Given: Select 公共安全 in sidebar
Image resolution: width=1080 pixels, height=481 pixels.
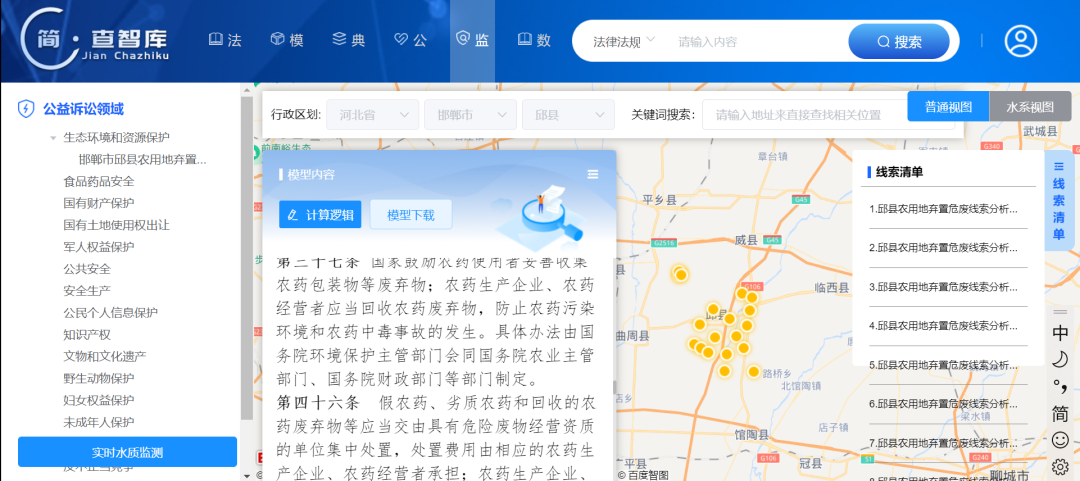Looking at the screenshot, I should pos(87,269).
